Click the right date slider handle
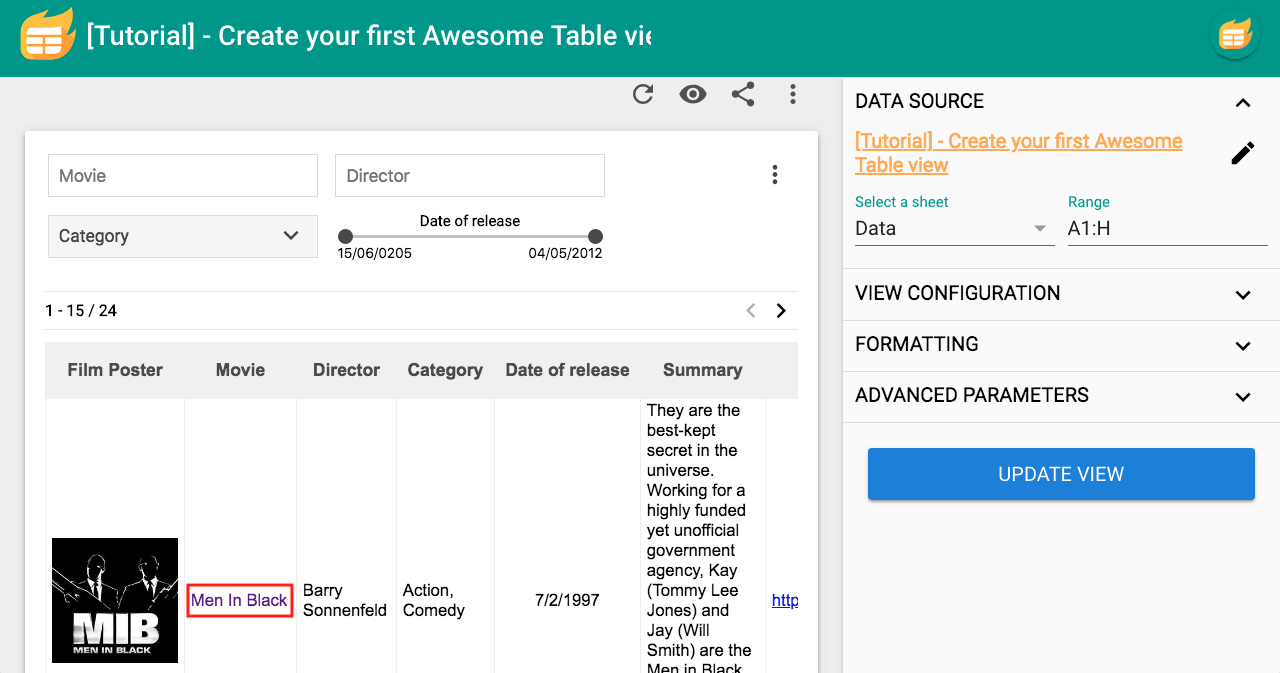The image size is (1280, 673). 595,237
